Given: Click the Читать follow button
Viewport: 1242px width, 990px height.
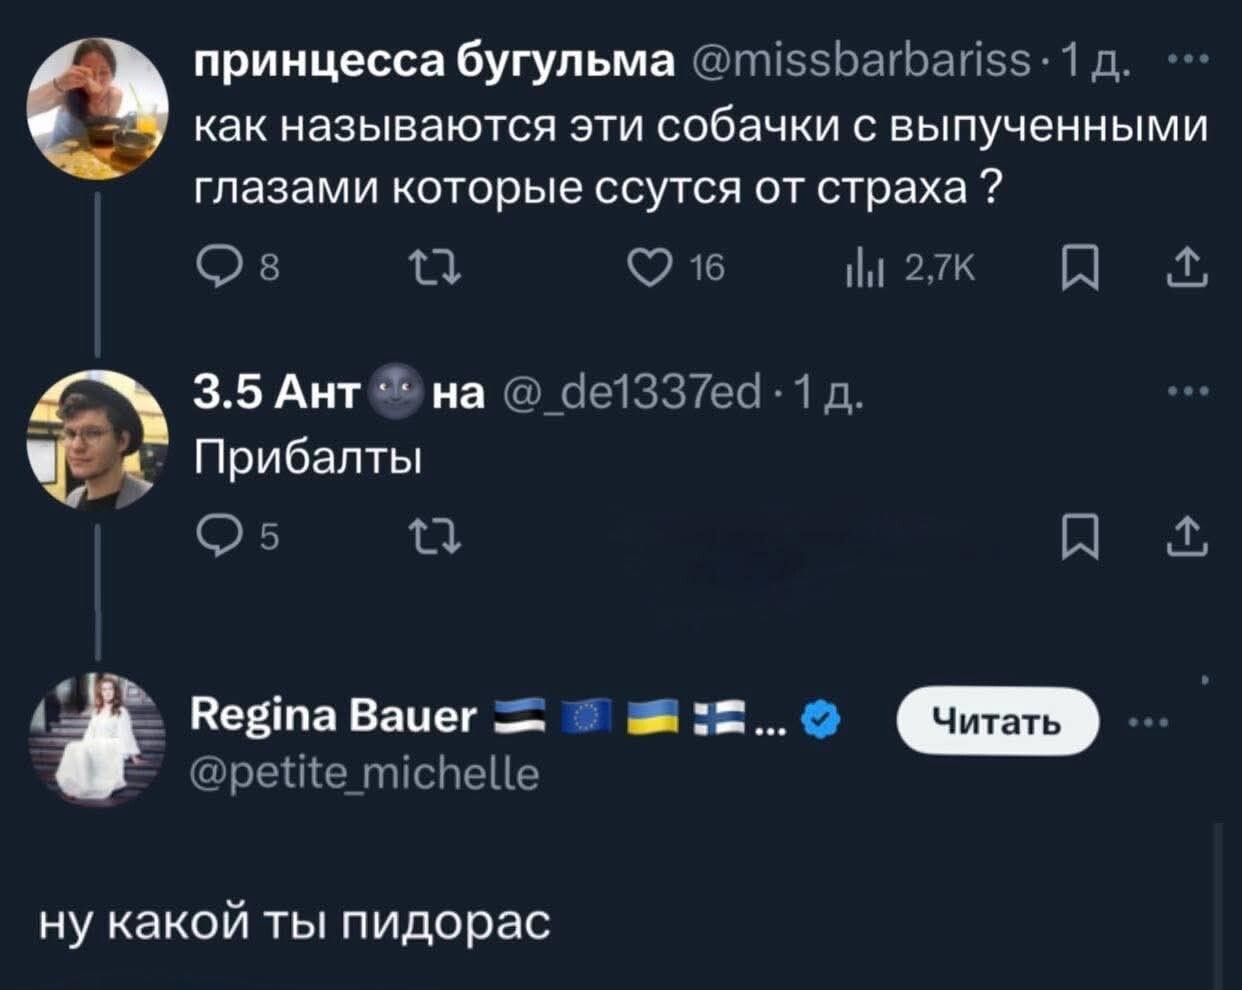Looking at the screenshot, I should 997,720.
